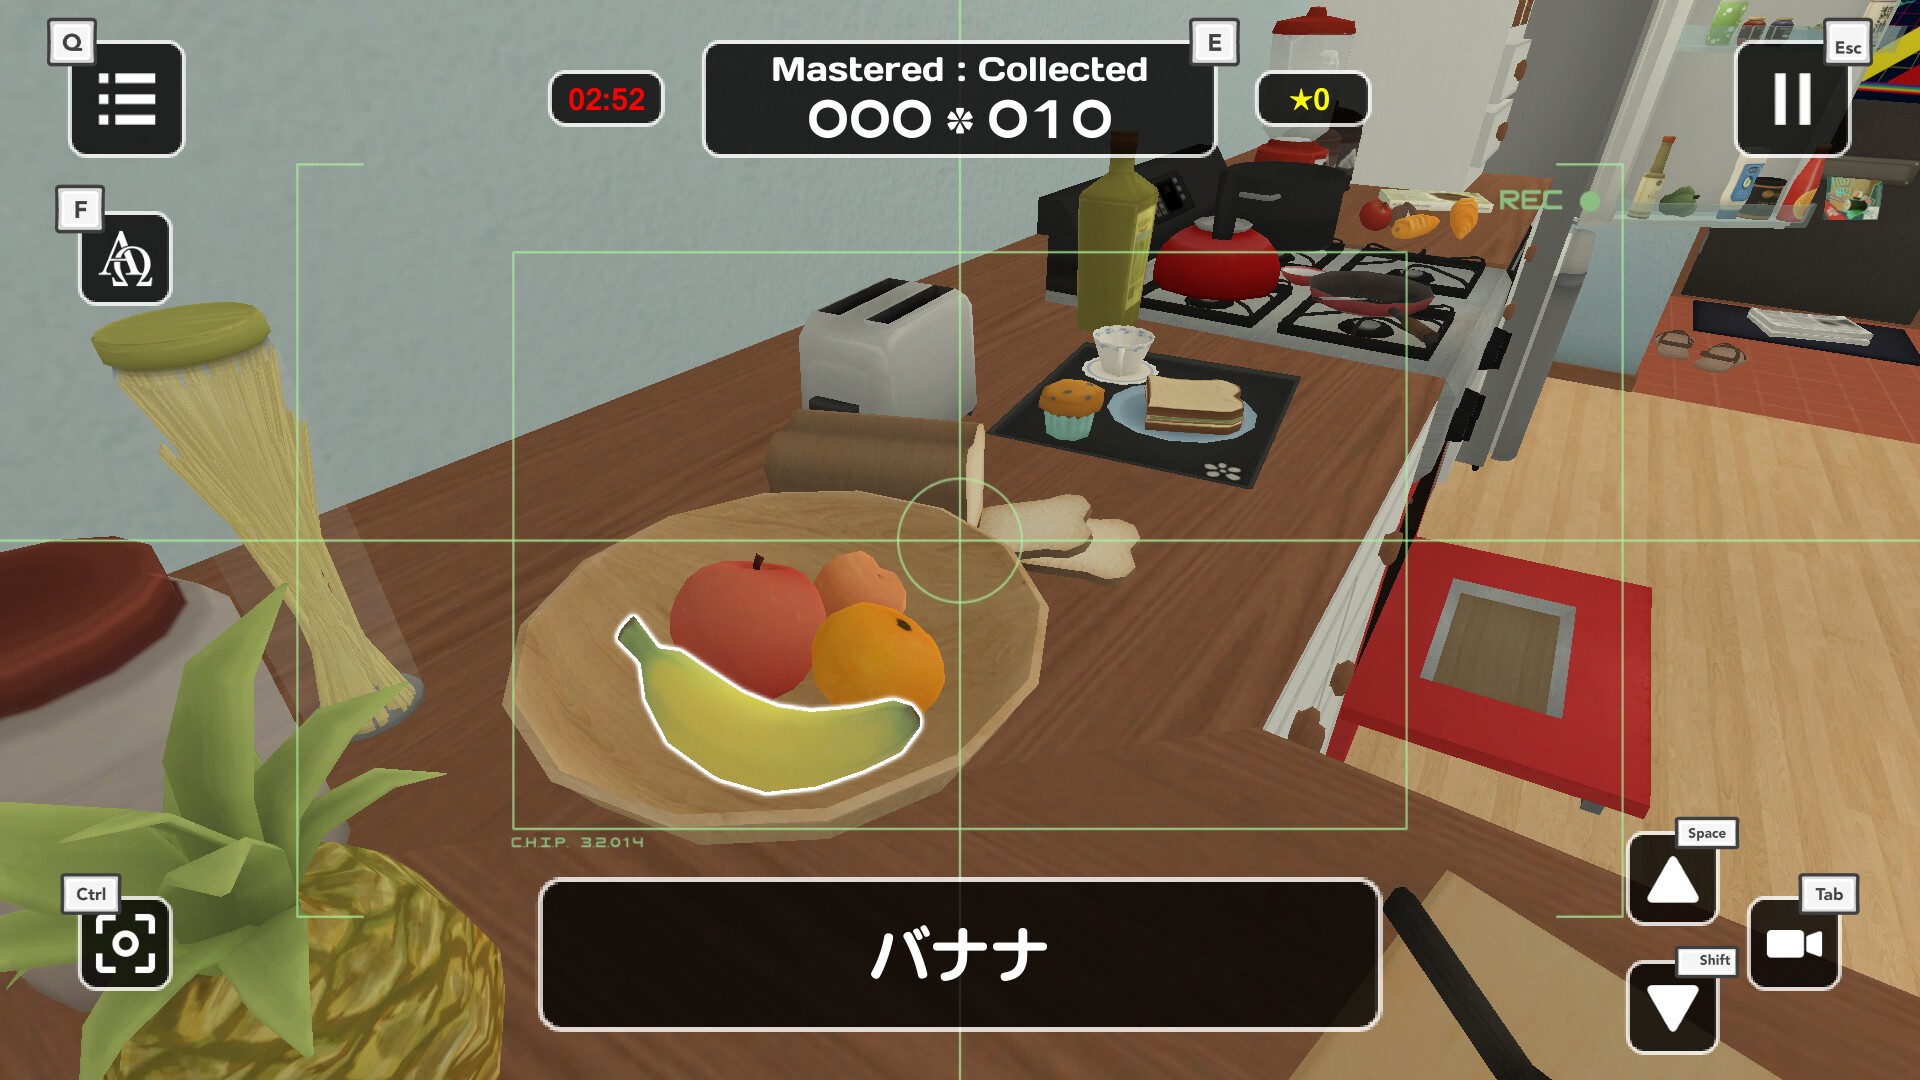This screenshot has width=1920, height=1080.
Task: Toggle the star rating ★0 counter
Action: [1307, 100]
